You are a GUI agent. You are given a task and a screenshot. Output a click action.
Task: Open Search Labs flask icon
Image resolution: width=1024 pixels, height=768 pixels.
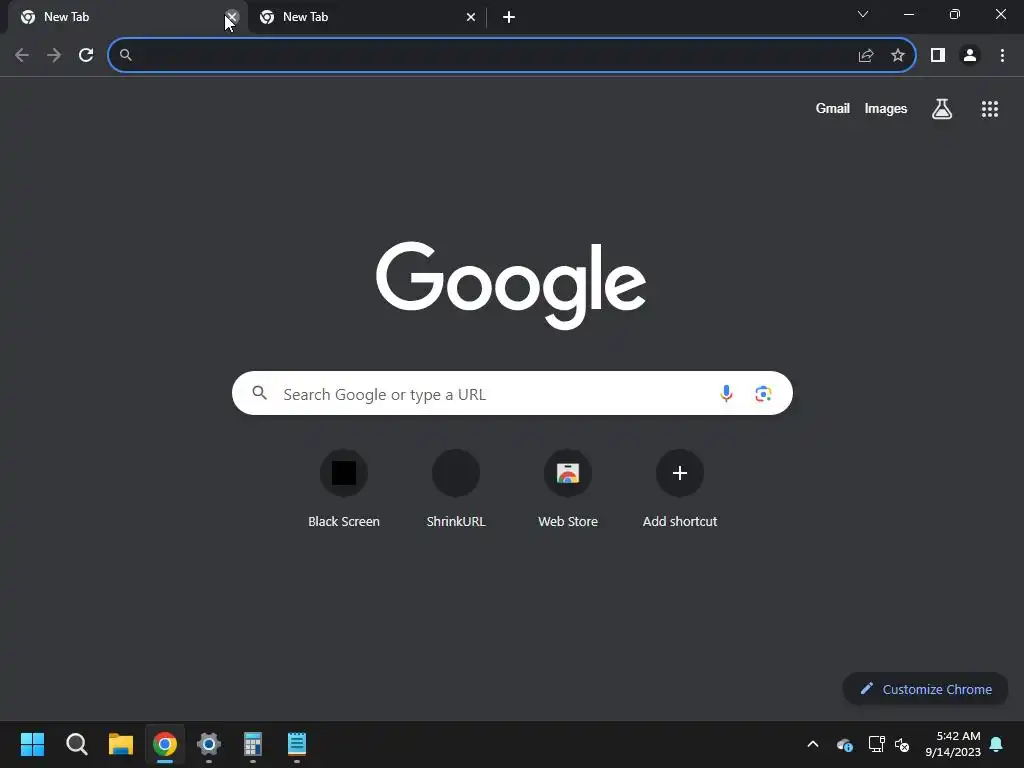tap(942, 109)
